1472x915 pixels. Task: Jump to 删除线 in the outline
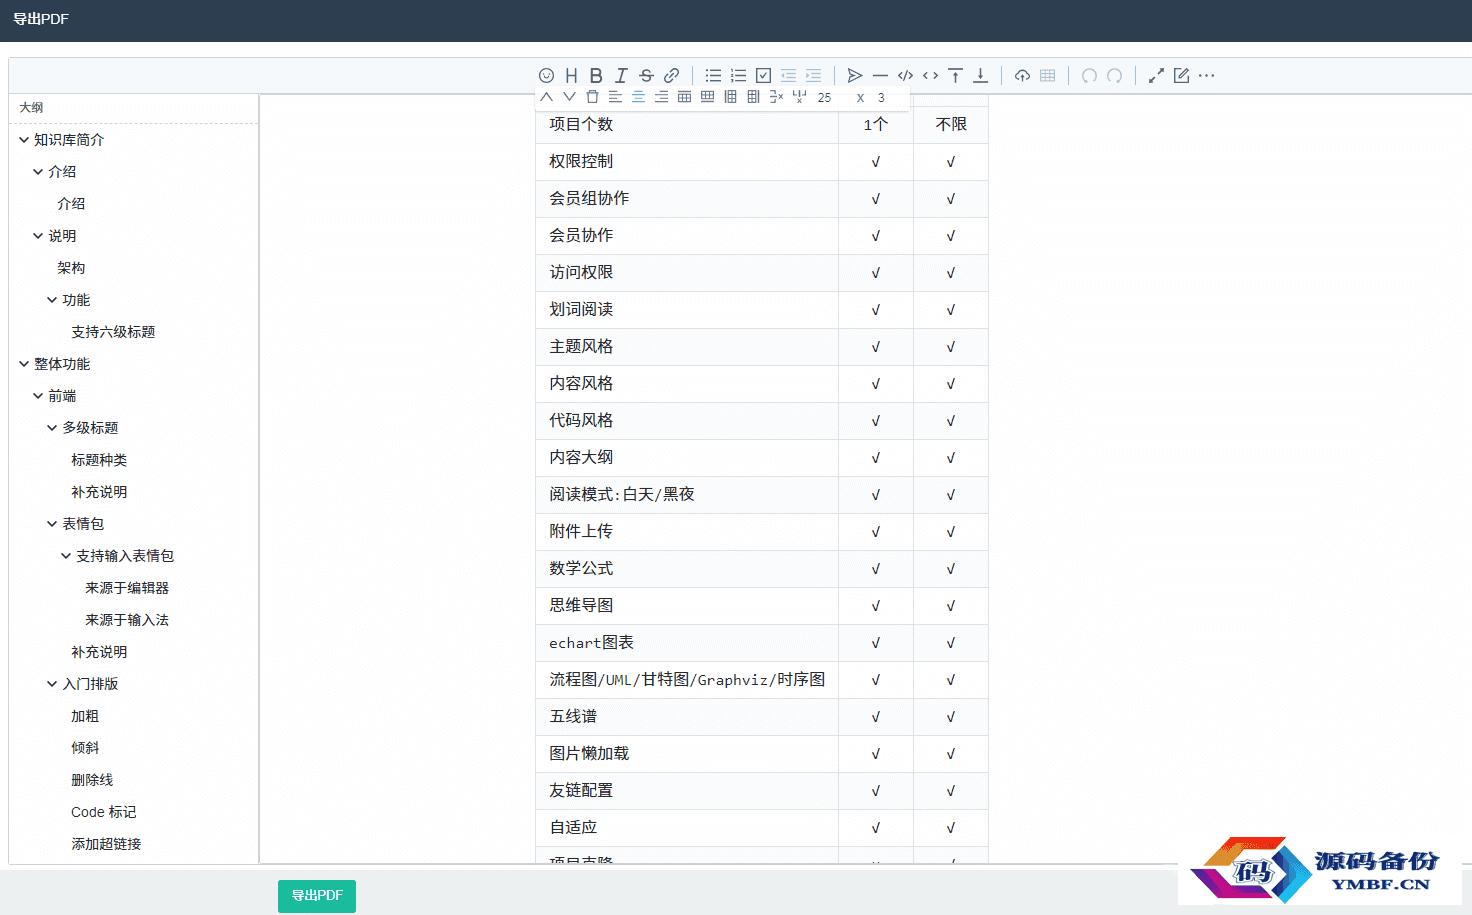coord(92,780)
